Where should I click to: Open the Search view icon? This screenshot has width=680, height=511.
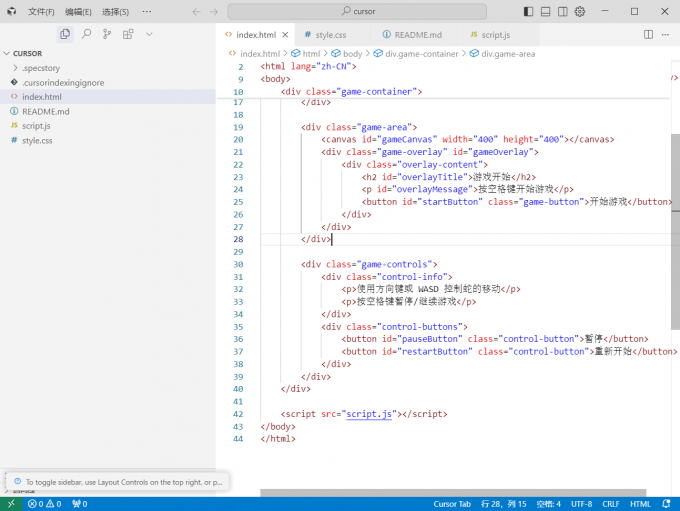[x=86, y=34]
